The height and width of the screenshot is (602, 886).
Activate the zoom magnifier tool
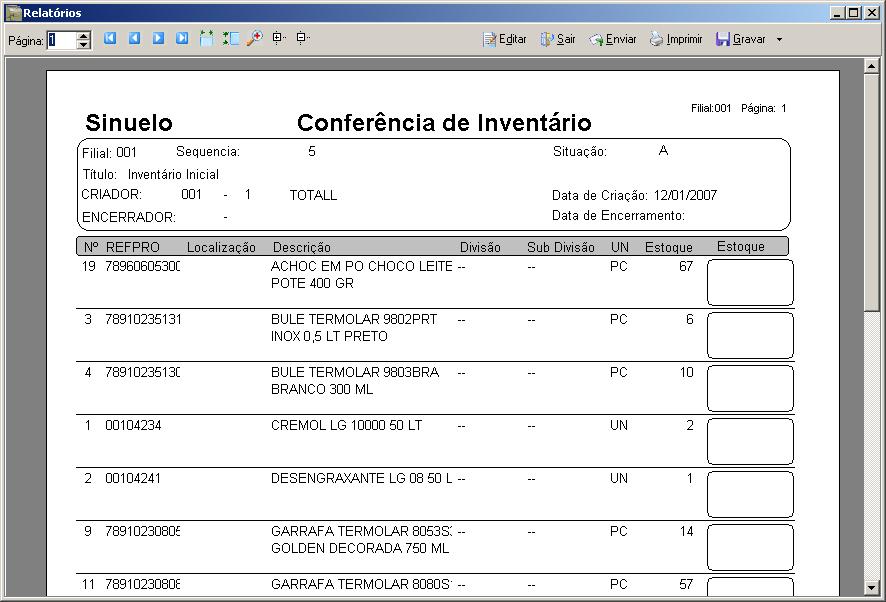253,39
